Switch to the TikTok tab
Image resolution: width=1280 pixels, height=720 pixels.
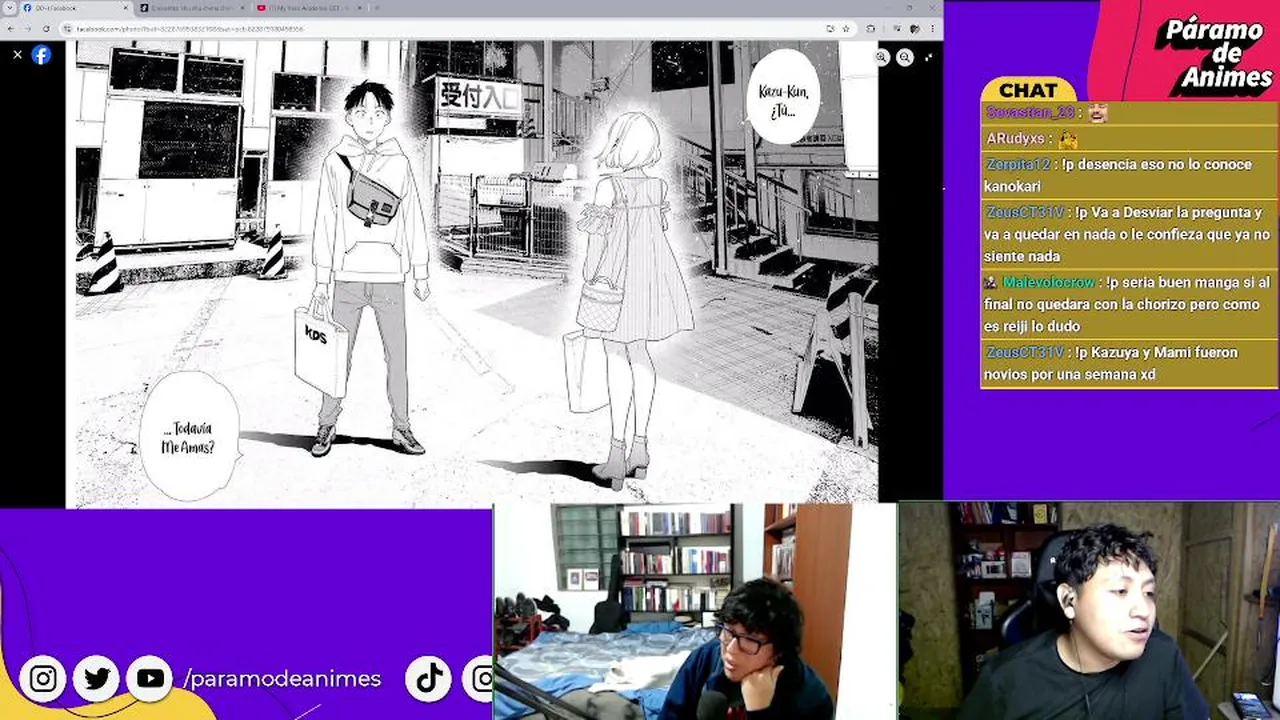(192, 8)
